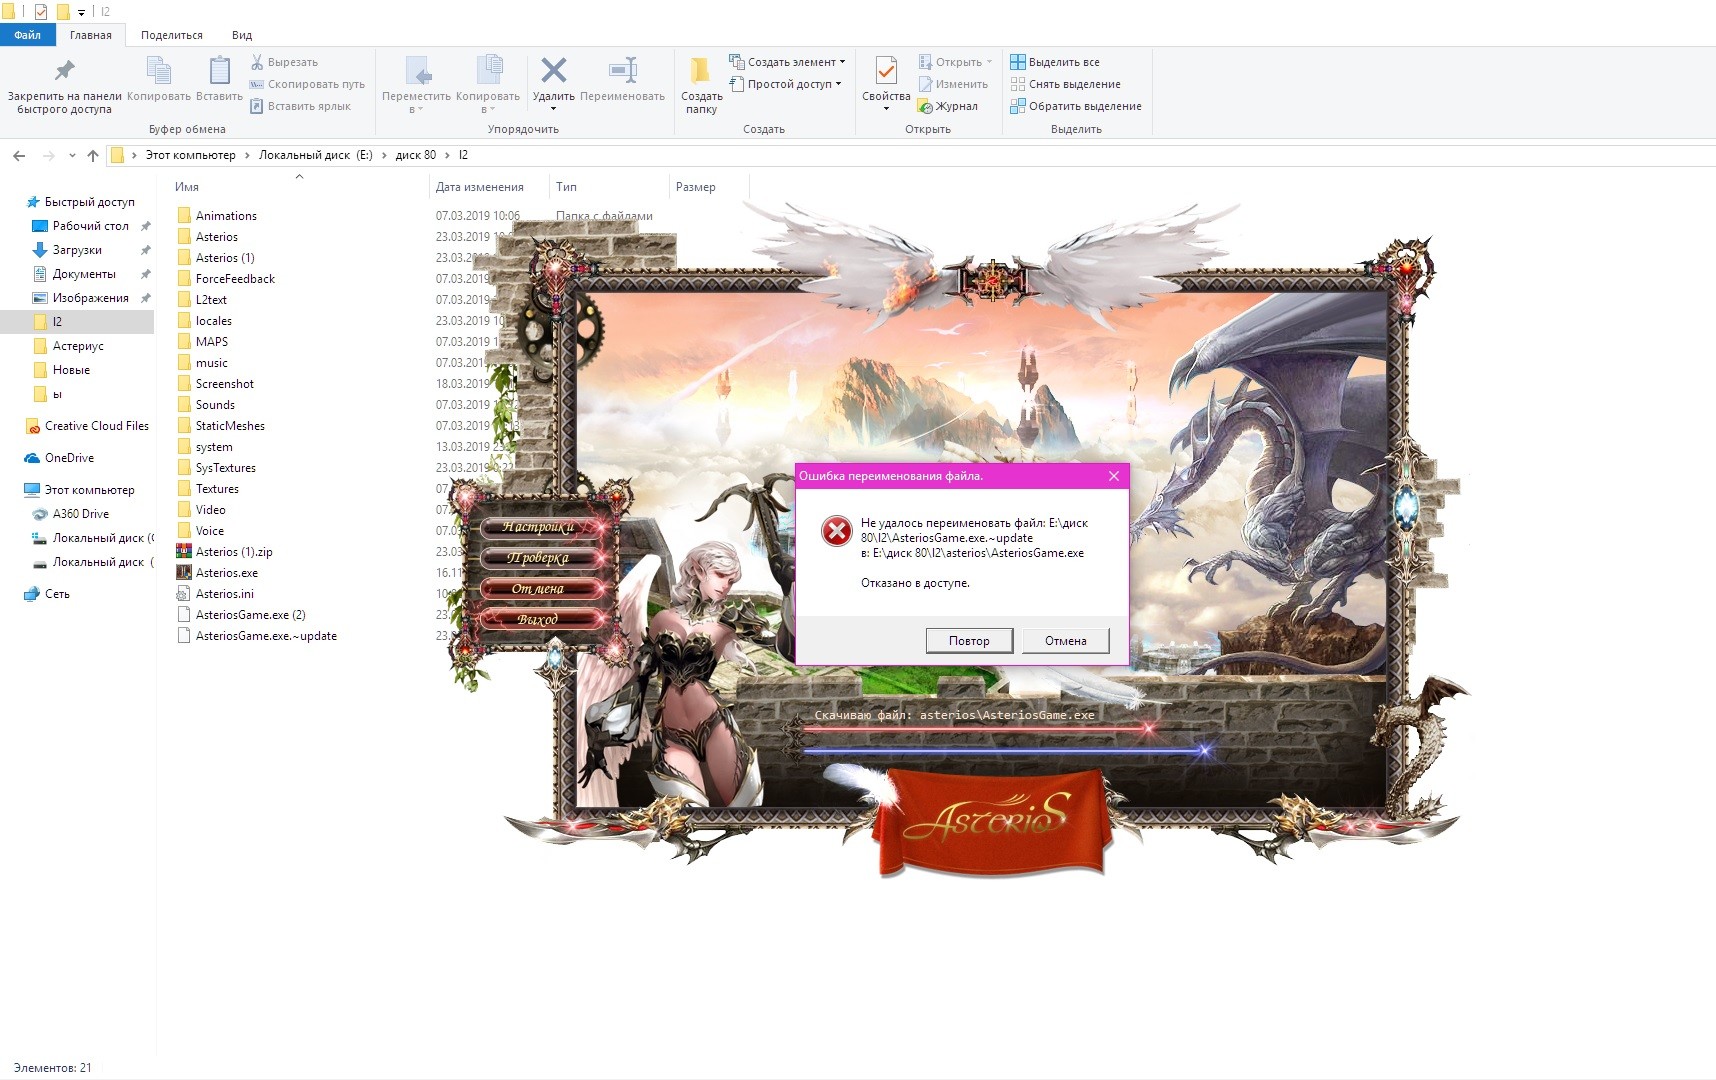
Task: Switch to the Share (Поделиться) tab
Action: (x=172, y=35)
